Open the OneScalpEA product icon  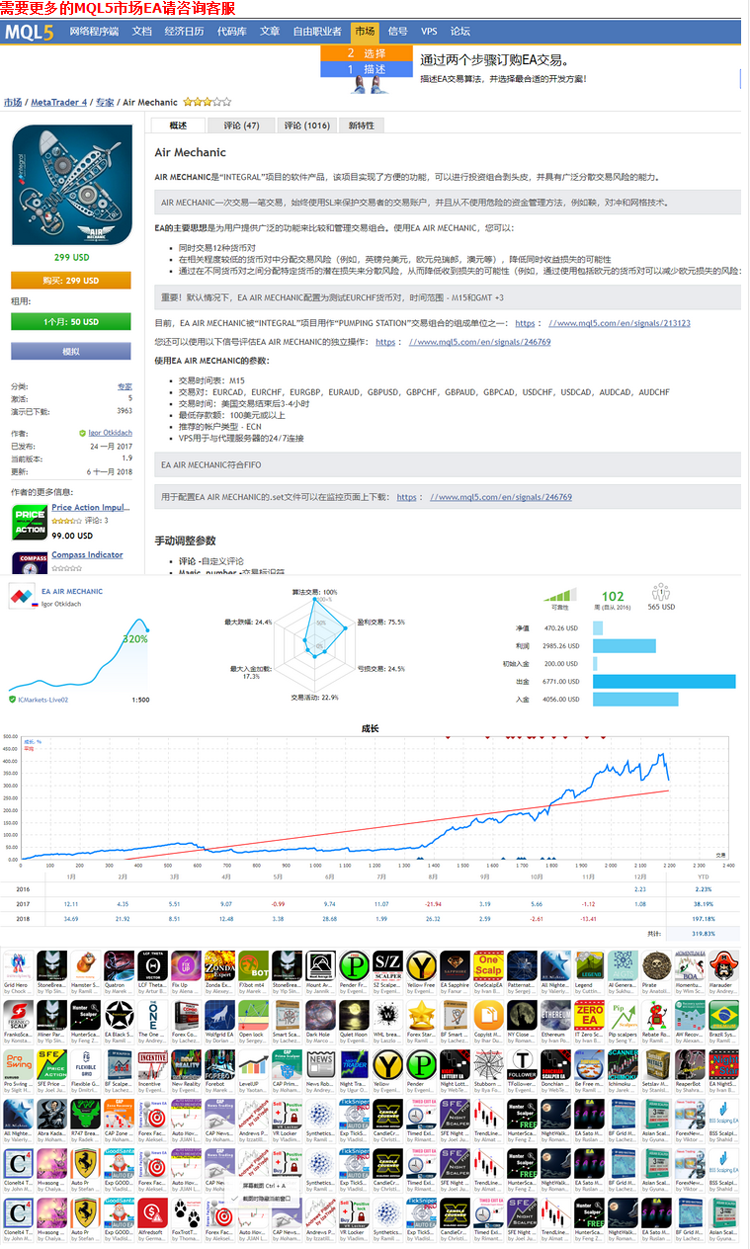click(489, 965)
